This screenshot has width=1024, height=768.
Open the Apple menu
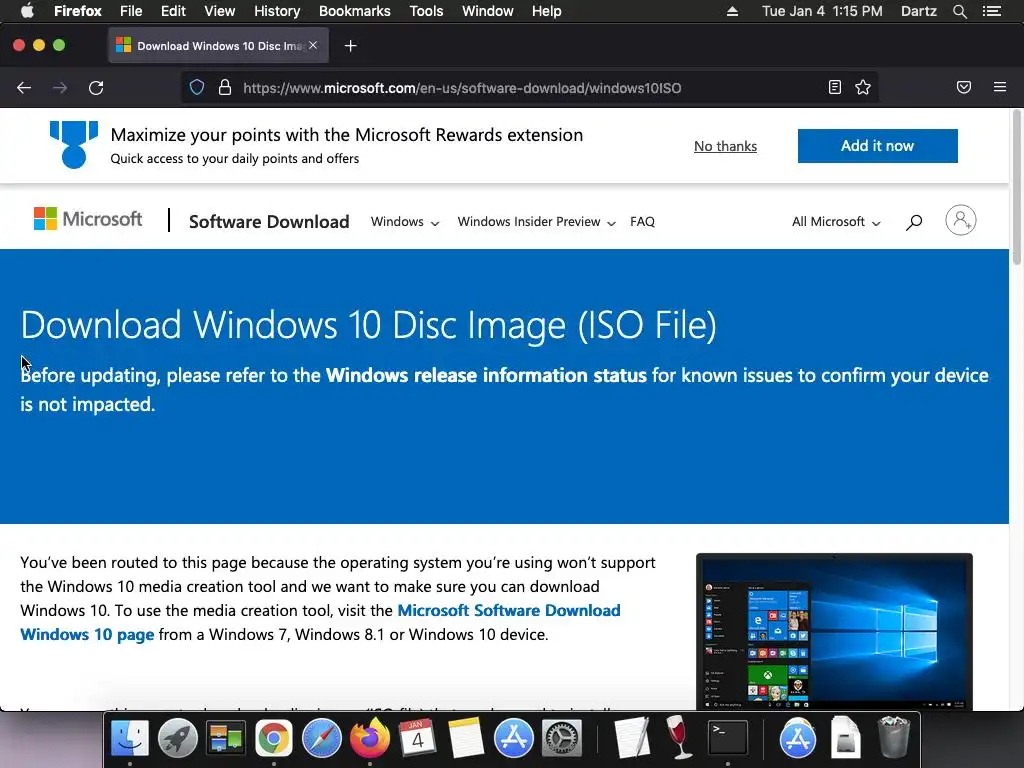coord(27,11)
